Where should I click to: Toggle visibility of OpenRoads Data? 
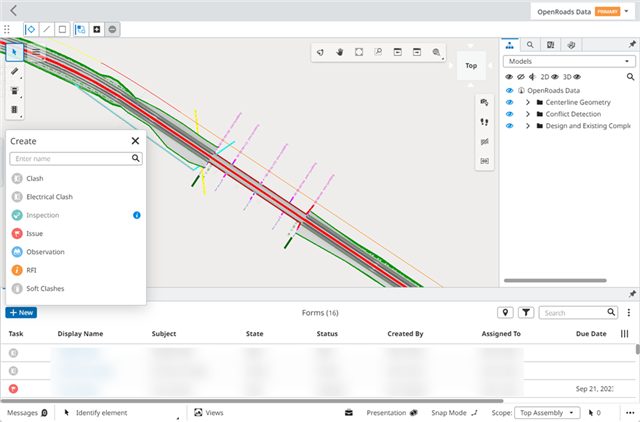tap(509, 91)
